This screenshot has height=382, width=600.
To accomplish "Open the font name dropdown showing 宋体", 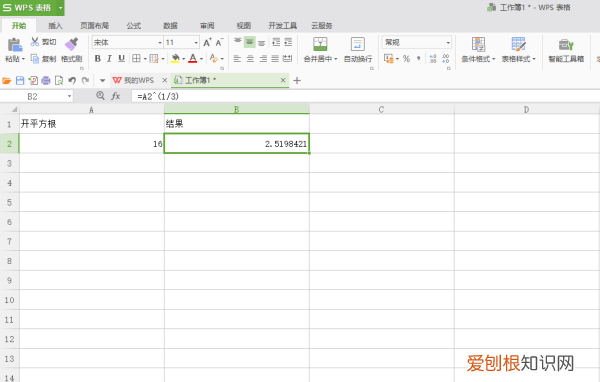I will pyautogui.click(x=160, y=42).
